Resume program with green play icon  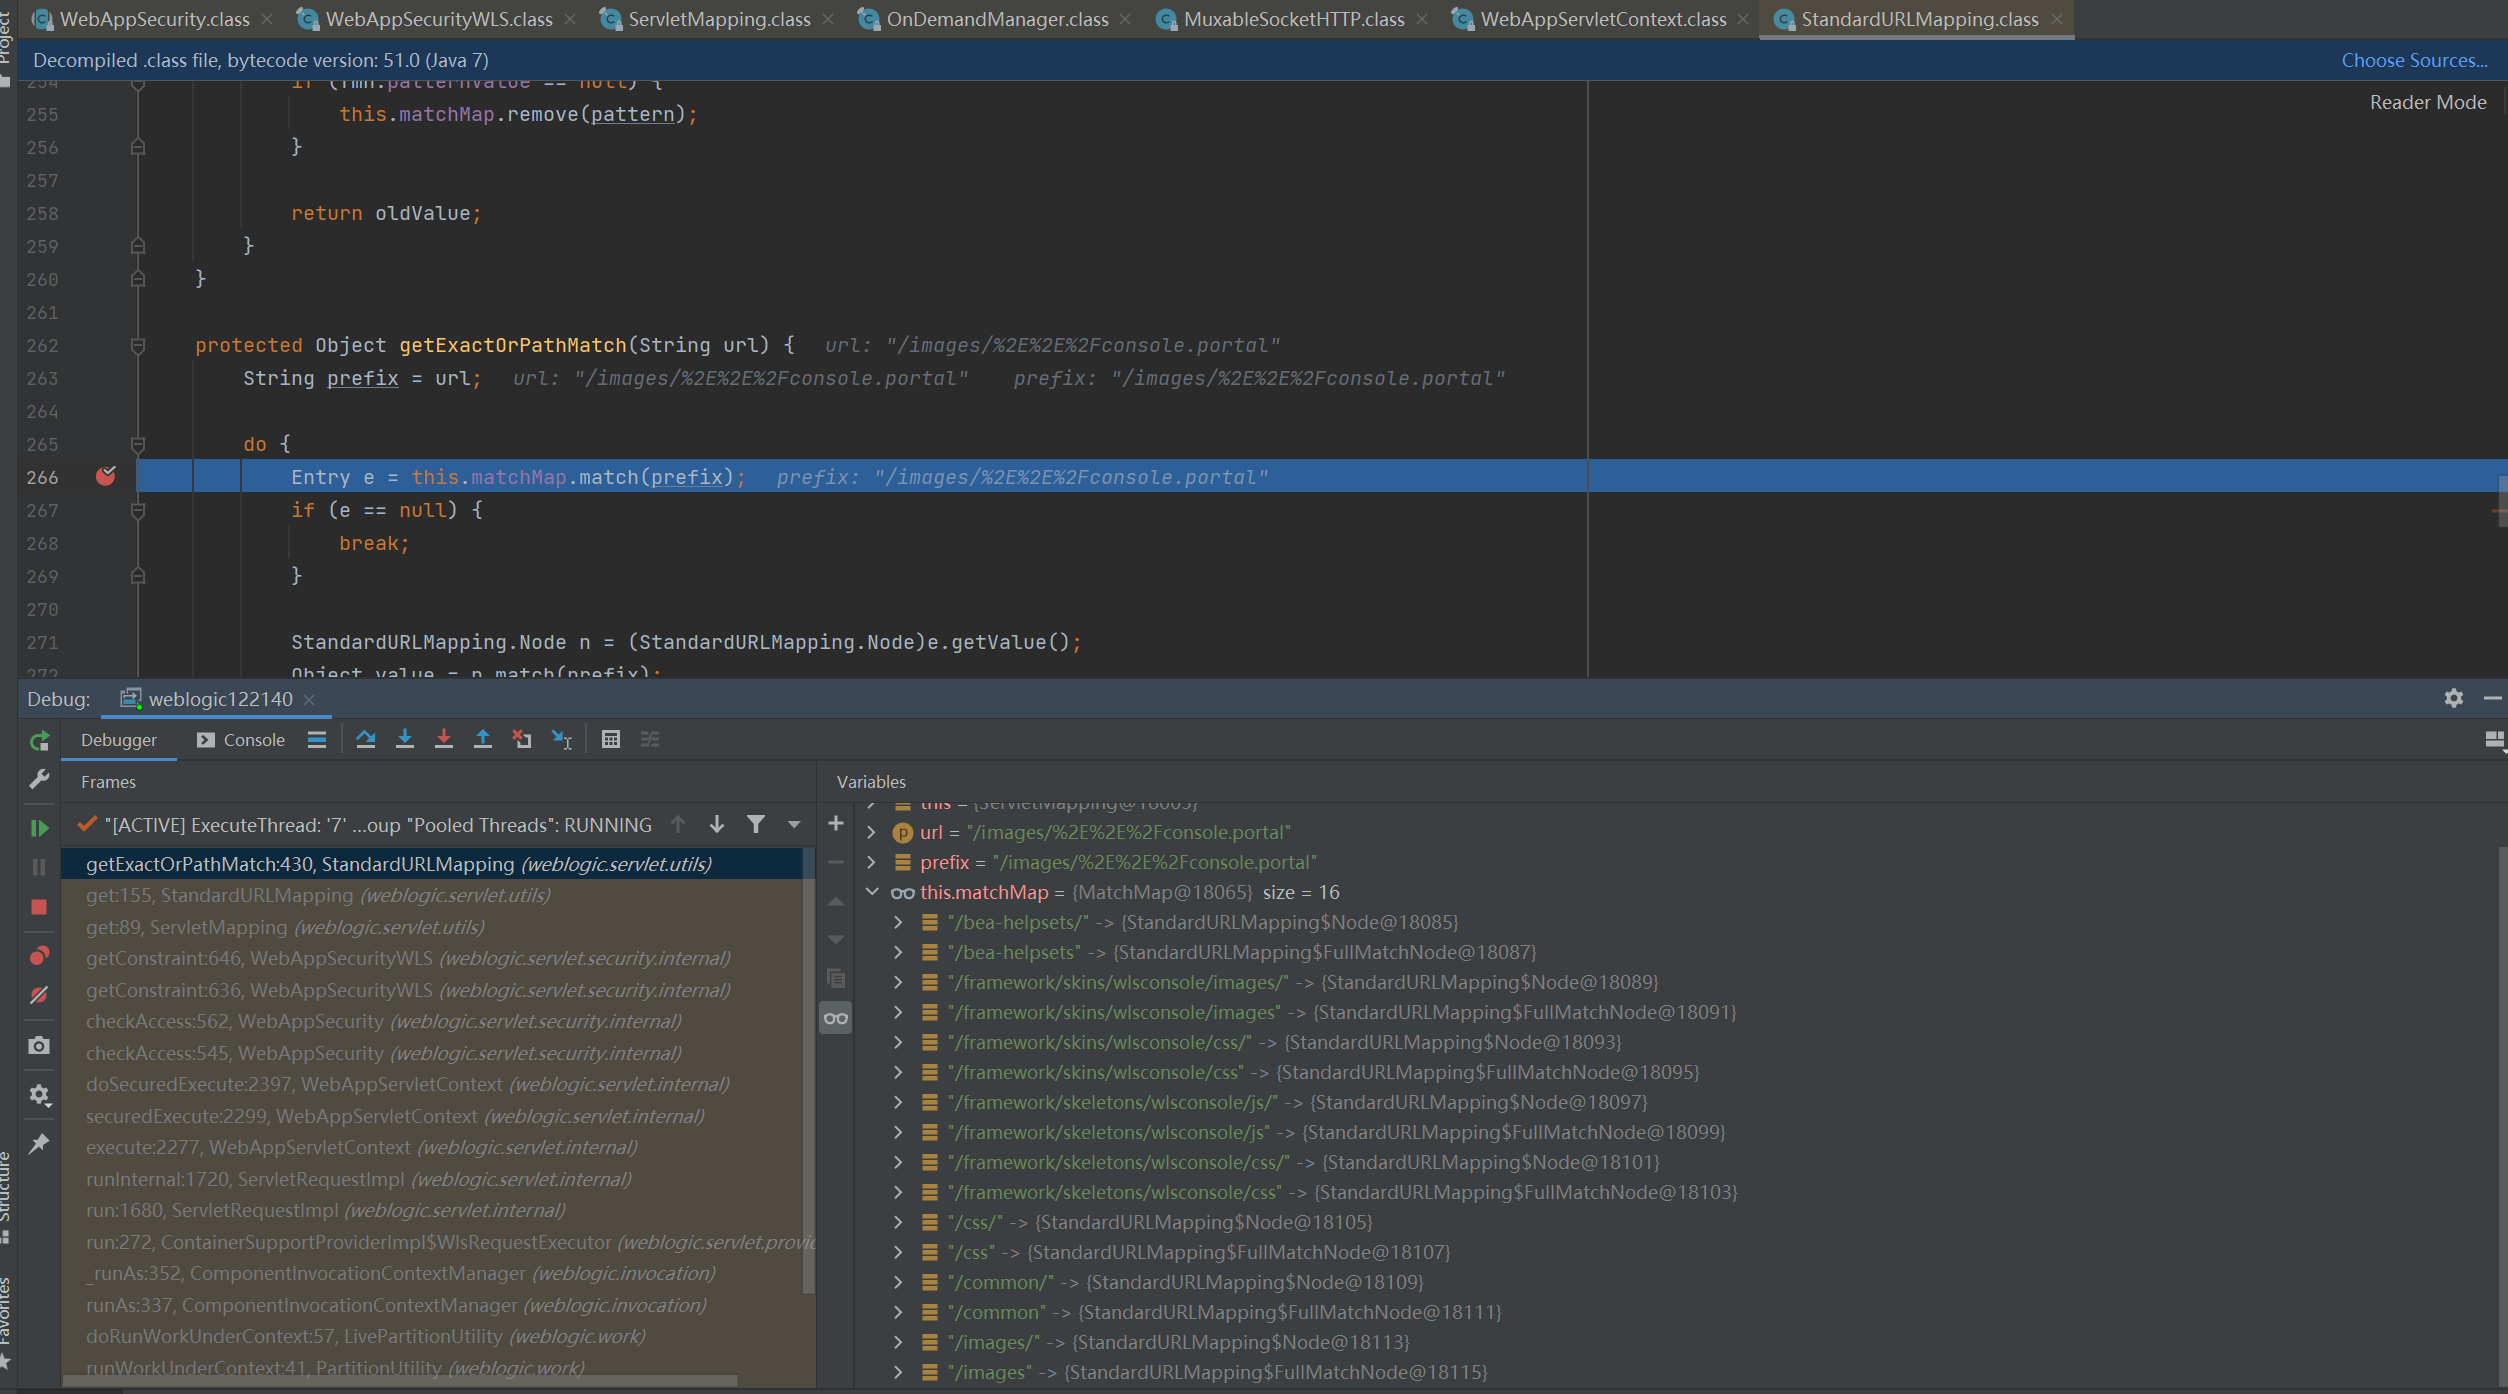click(x=39, y=828)
